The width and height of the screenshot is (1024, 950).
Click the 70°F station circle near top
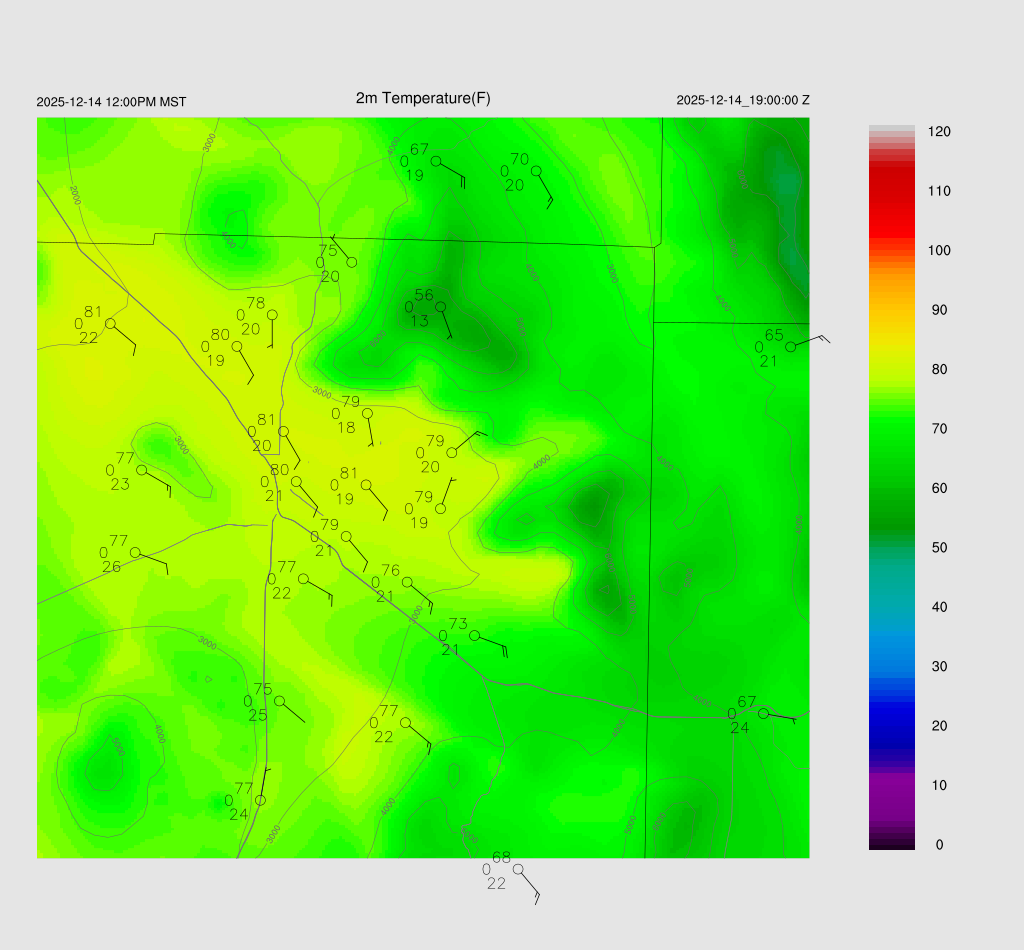(536, 171)
